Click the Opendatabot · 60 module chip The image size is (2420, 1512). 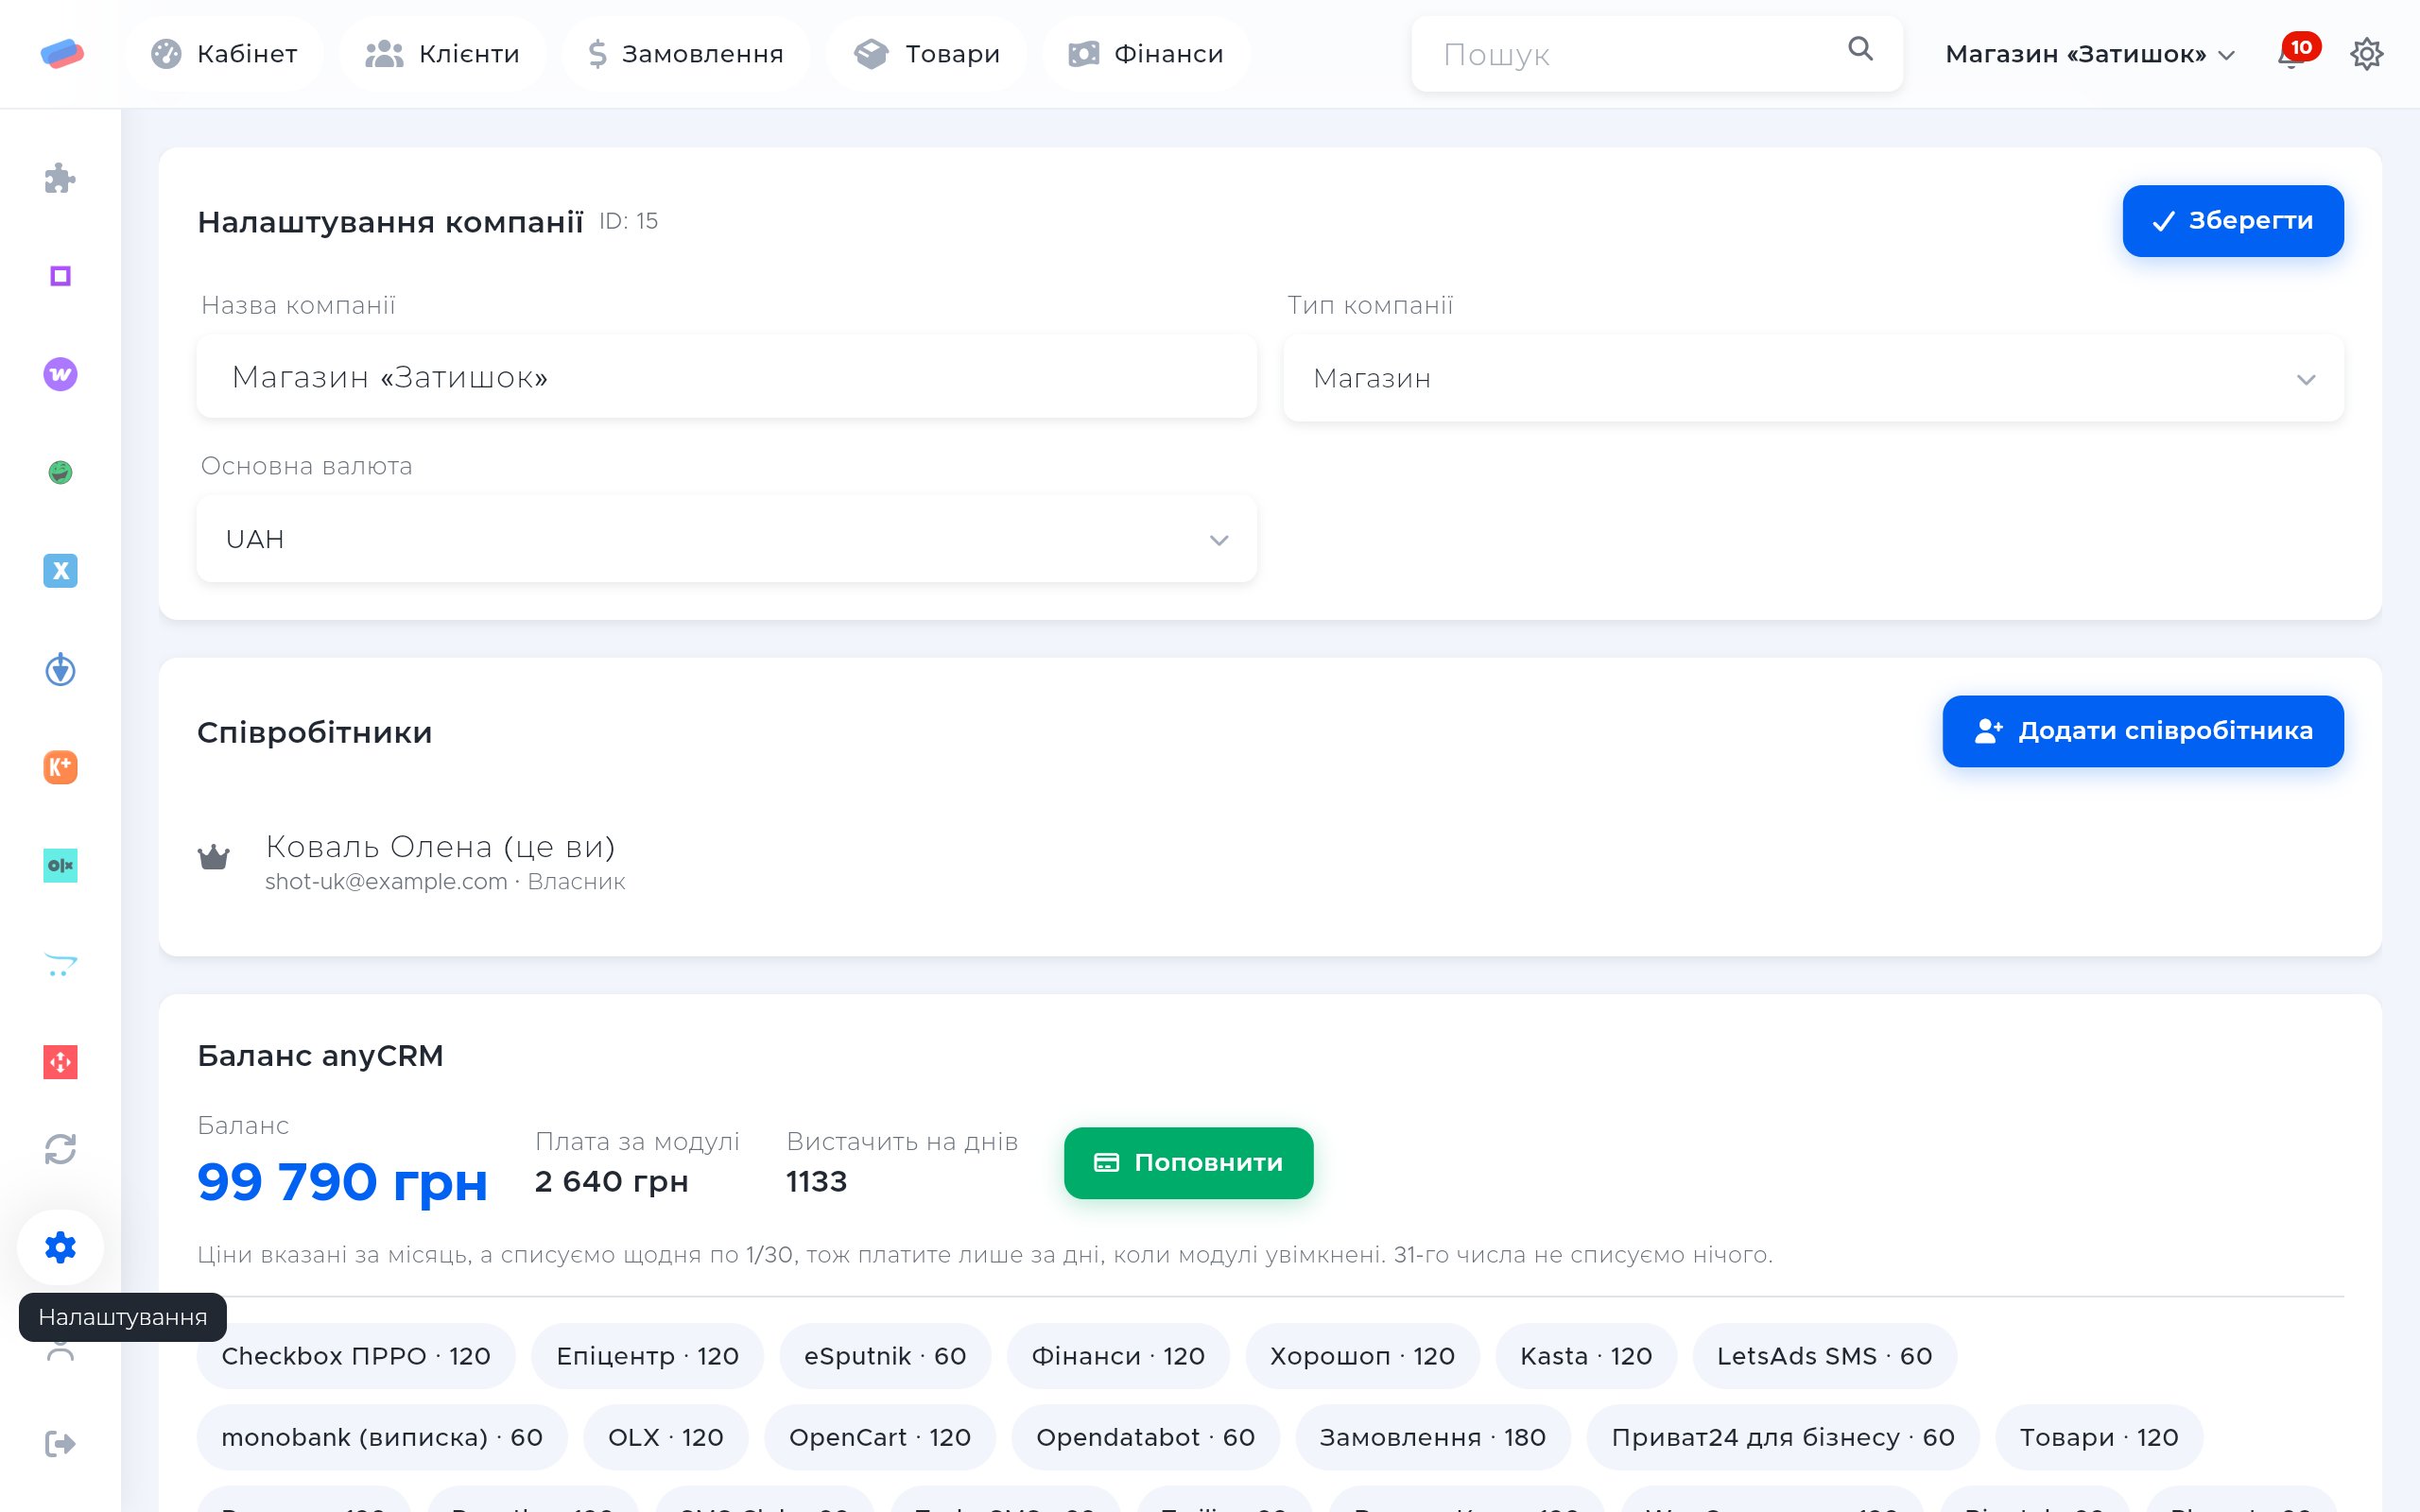(x=1145, y=1437)
